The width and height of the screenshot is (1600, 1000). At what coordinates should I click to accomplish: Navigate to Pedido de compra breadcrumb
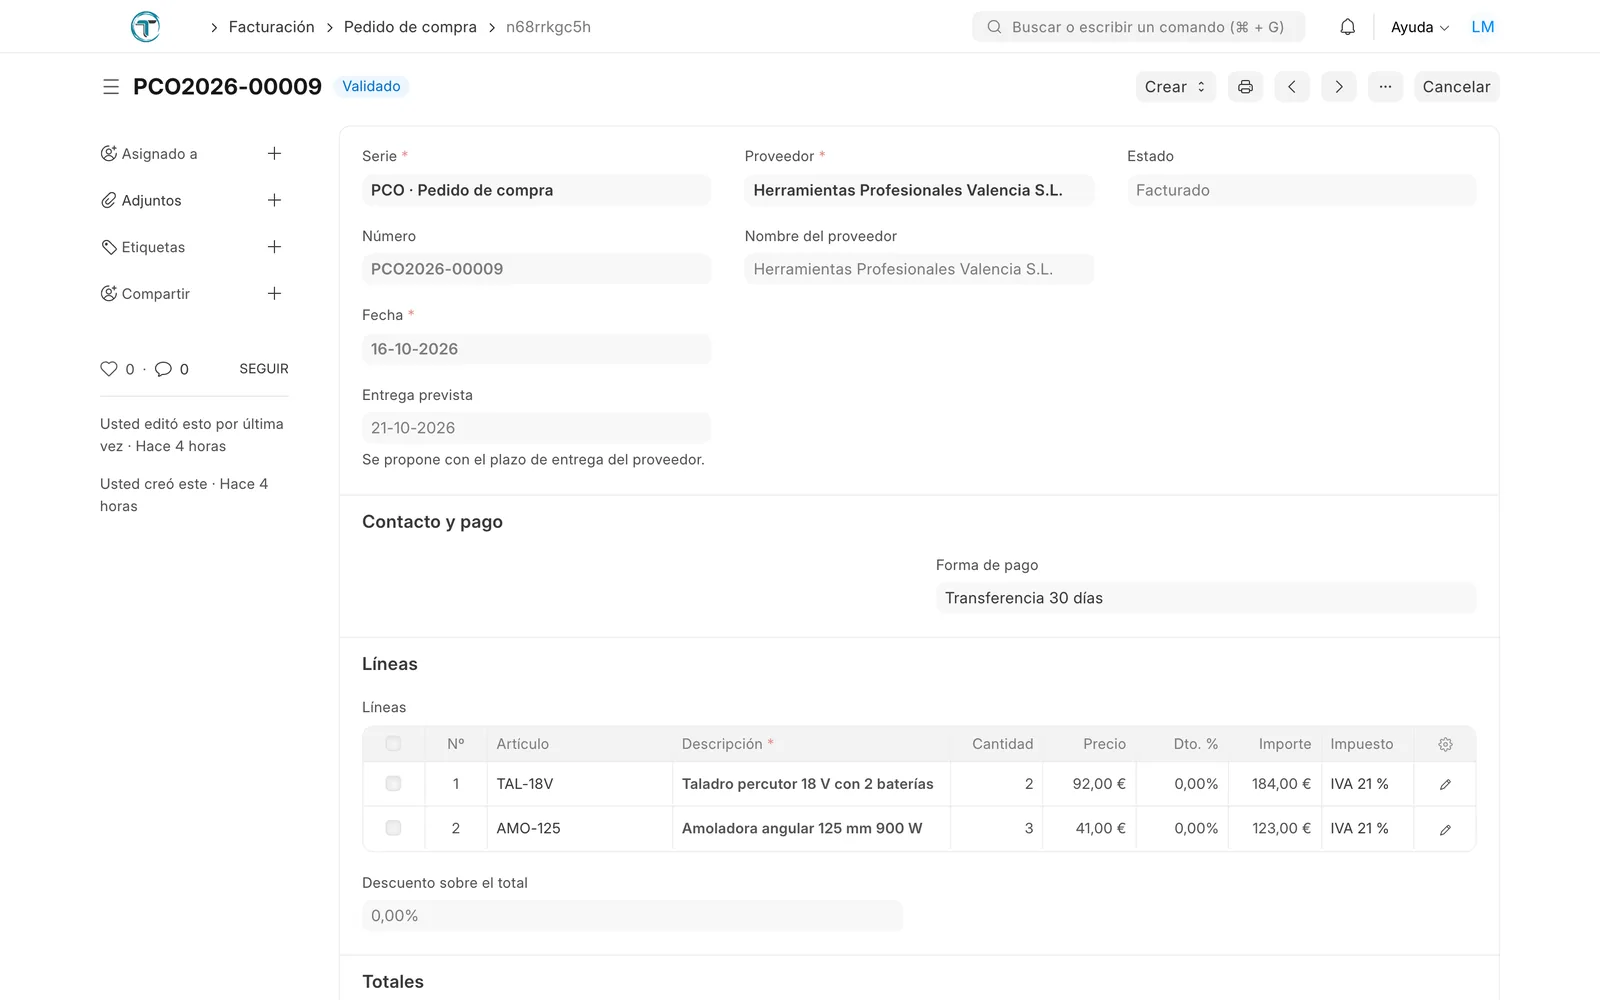410,27
